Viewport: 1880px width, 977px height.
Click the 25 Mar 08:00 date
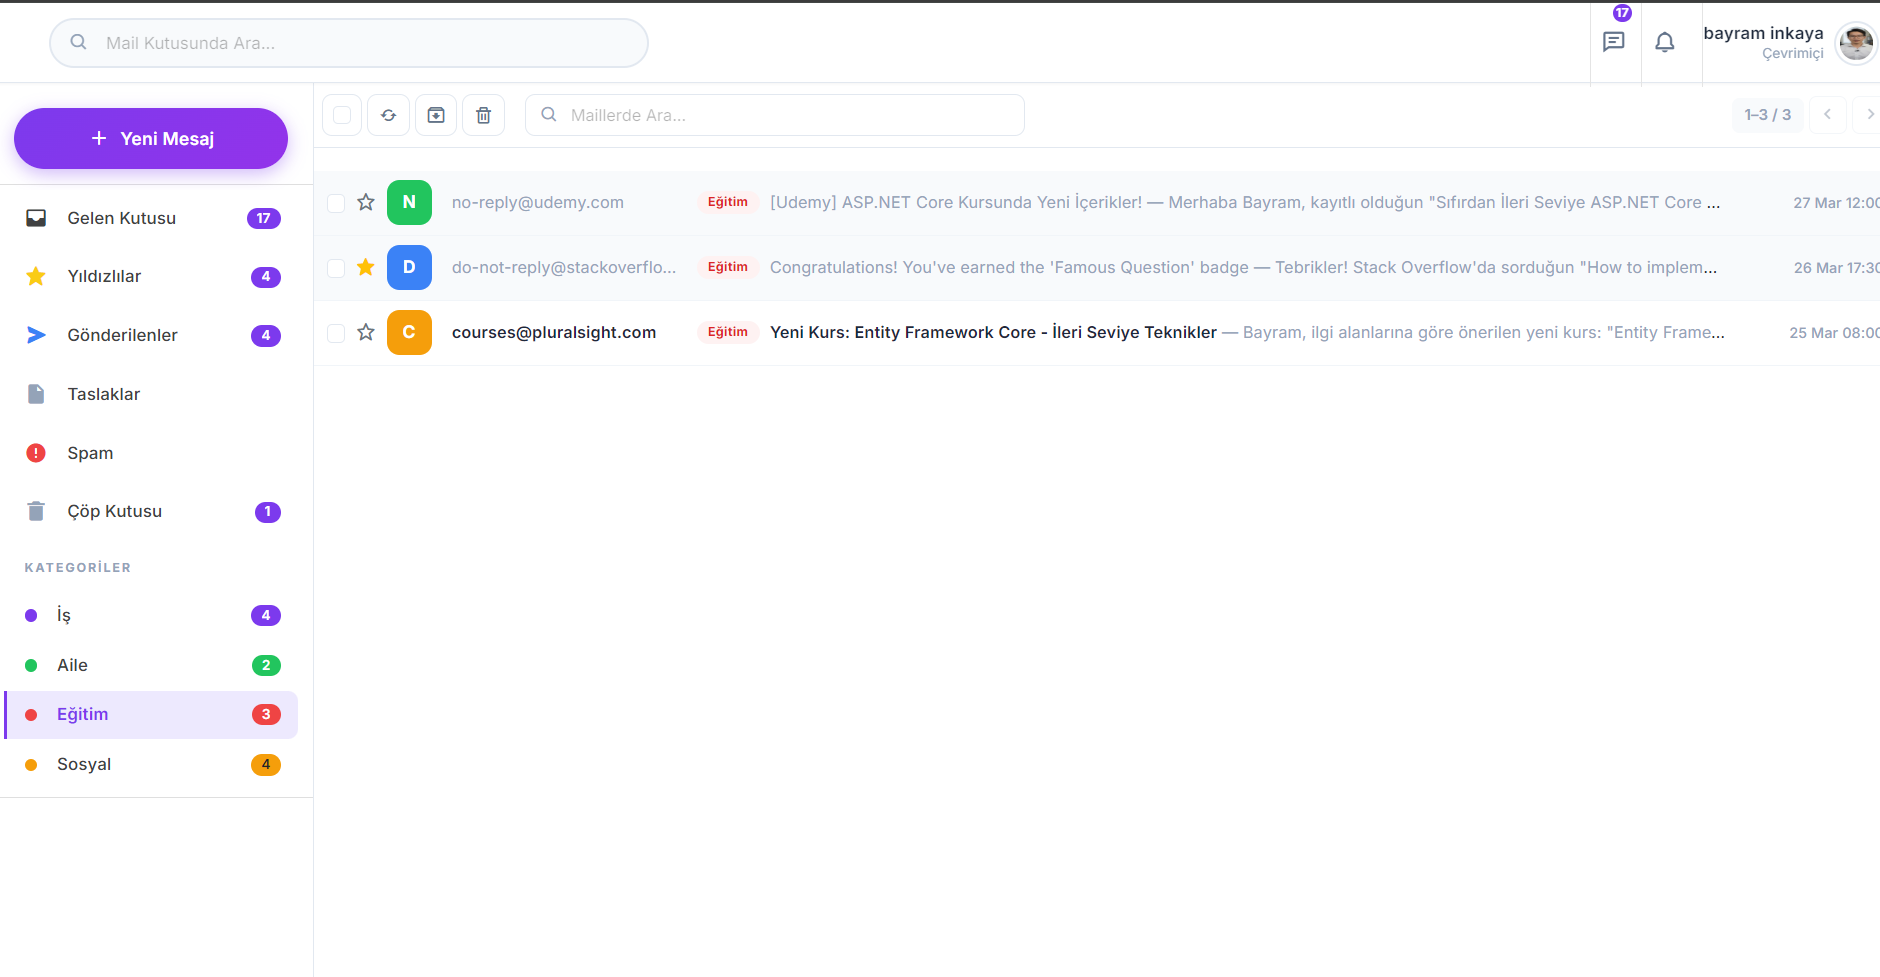(1834, 333)
